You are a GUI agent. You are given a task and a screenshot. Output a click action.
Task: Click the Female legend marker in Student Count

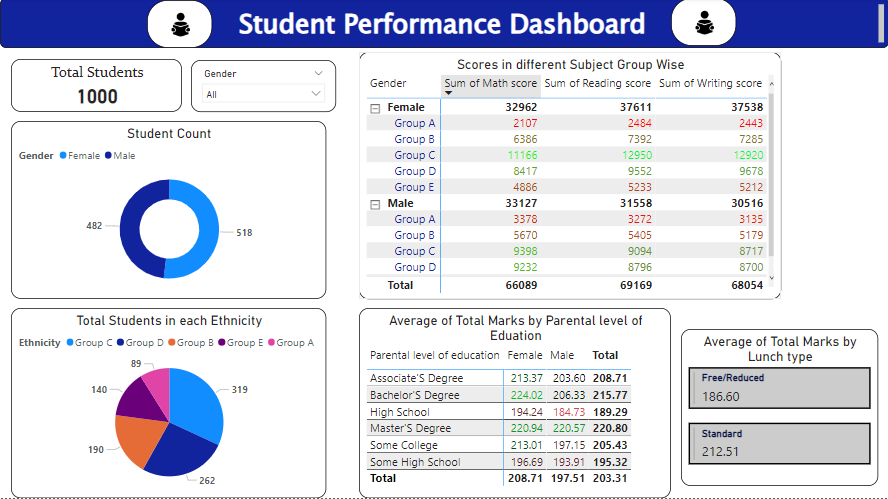[x=64, y=156]
